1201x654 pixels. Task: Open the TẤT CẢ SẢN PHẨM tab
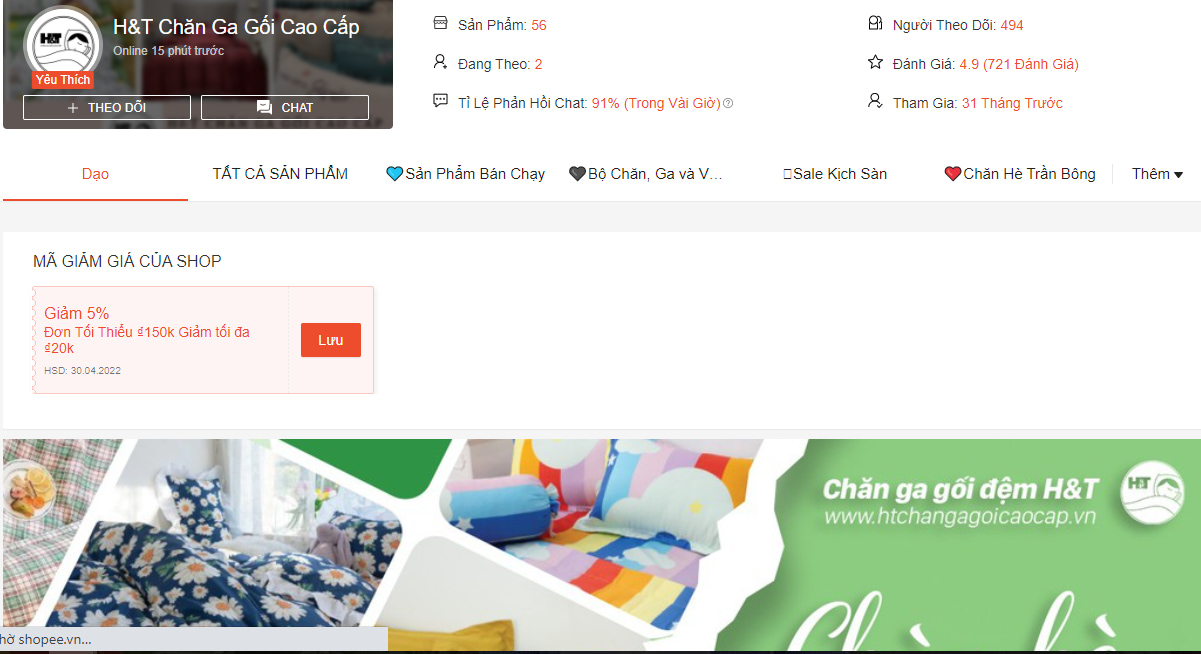click(x=280, y=174)
